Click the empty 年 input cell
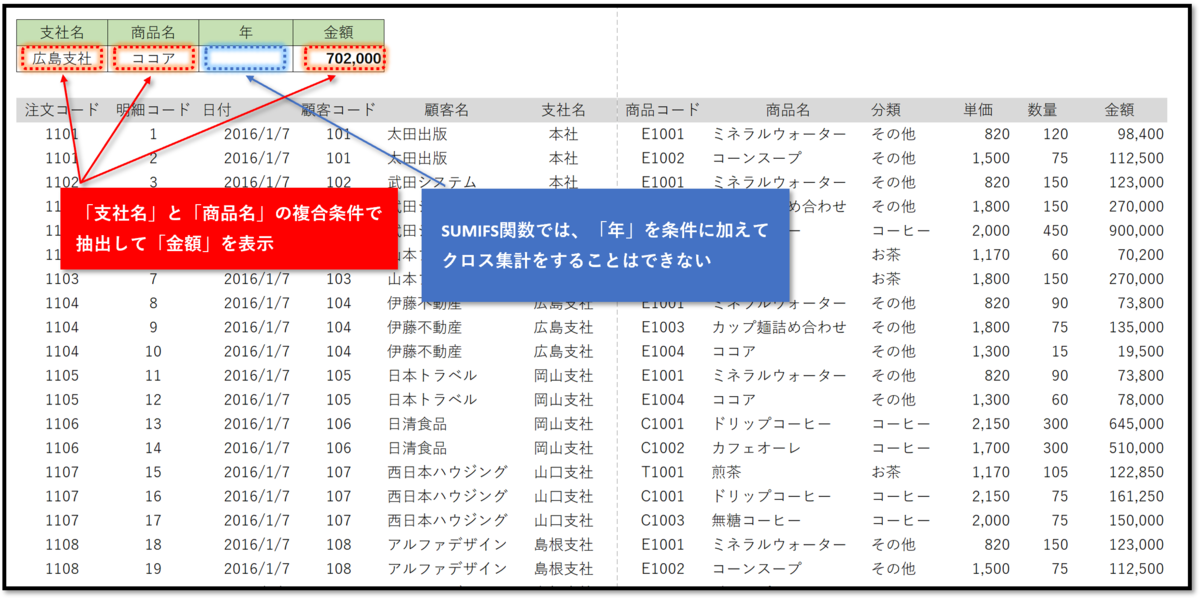 245,56
